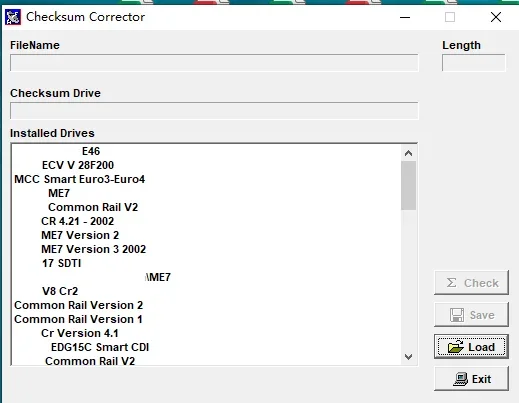Pick the 17 SDTI drive
The image size is (519, 403).
click(61, 263)
